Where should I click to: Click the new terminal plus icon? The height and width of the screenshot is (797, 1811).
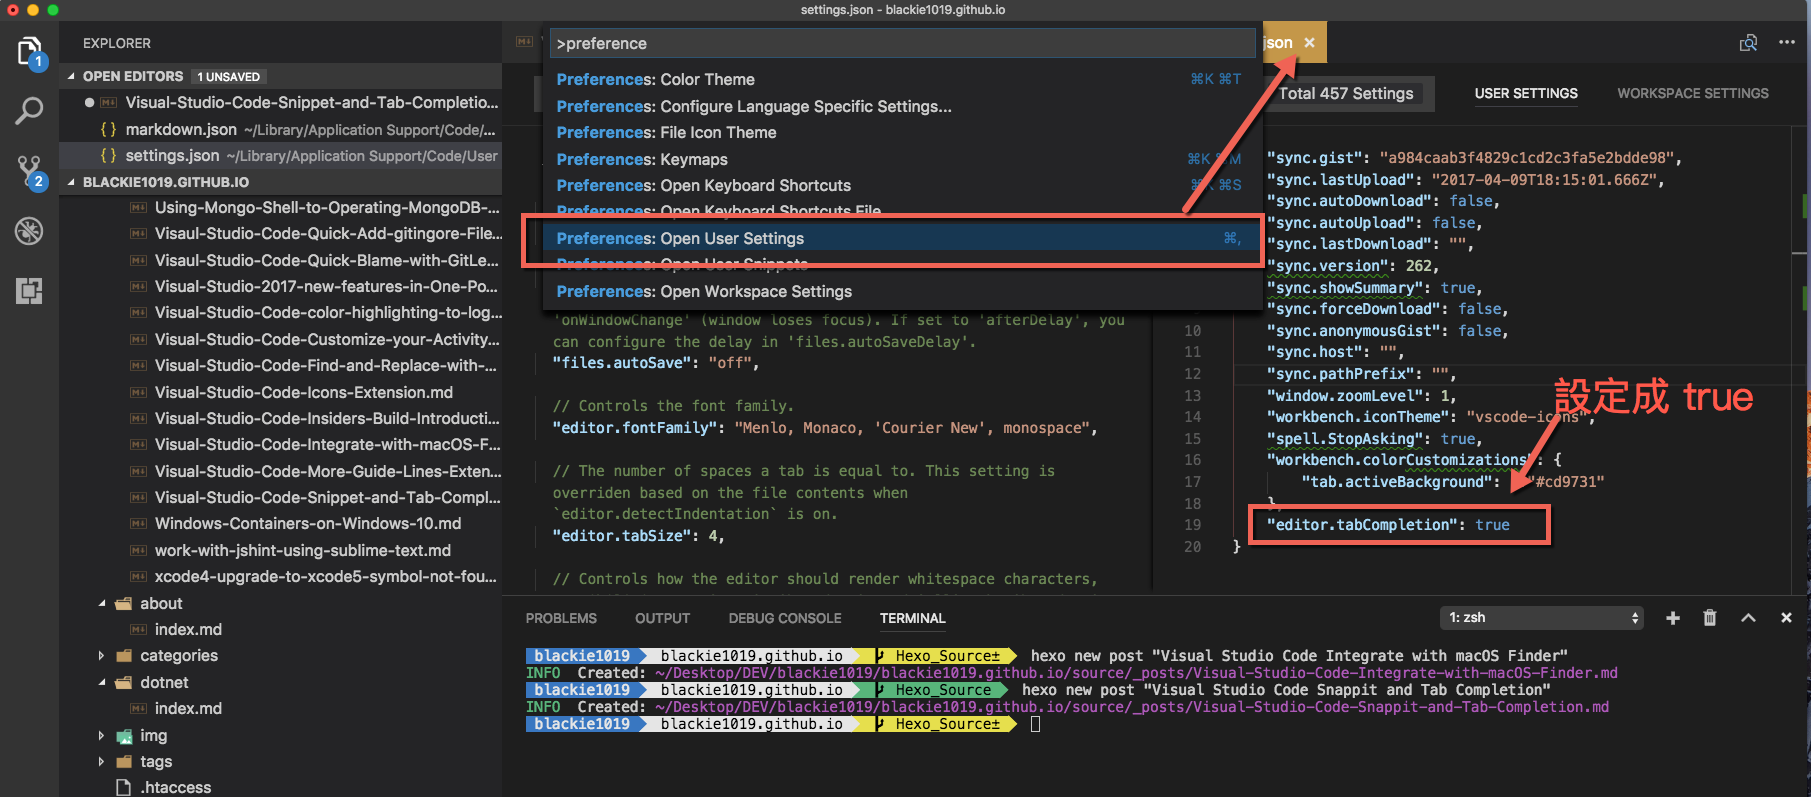pos(1672,618)
